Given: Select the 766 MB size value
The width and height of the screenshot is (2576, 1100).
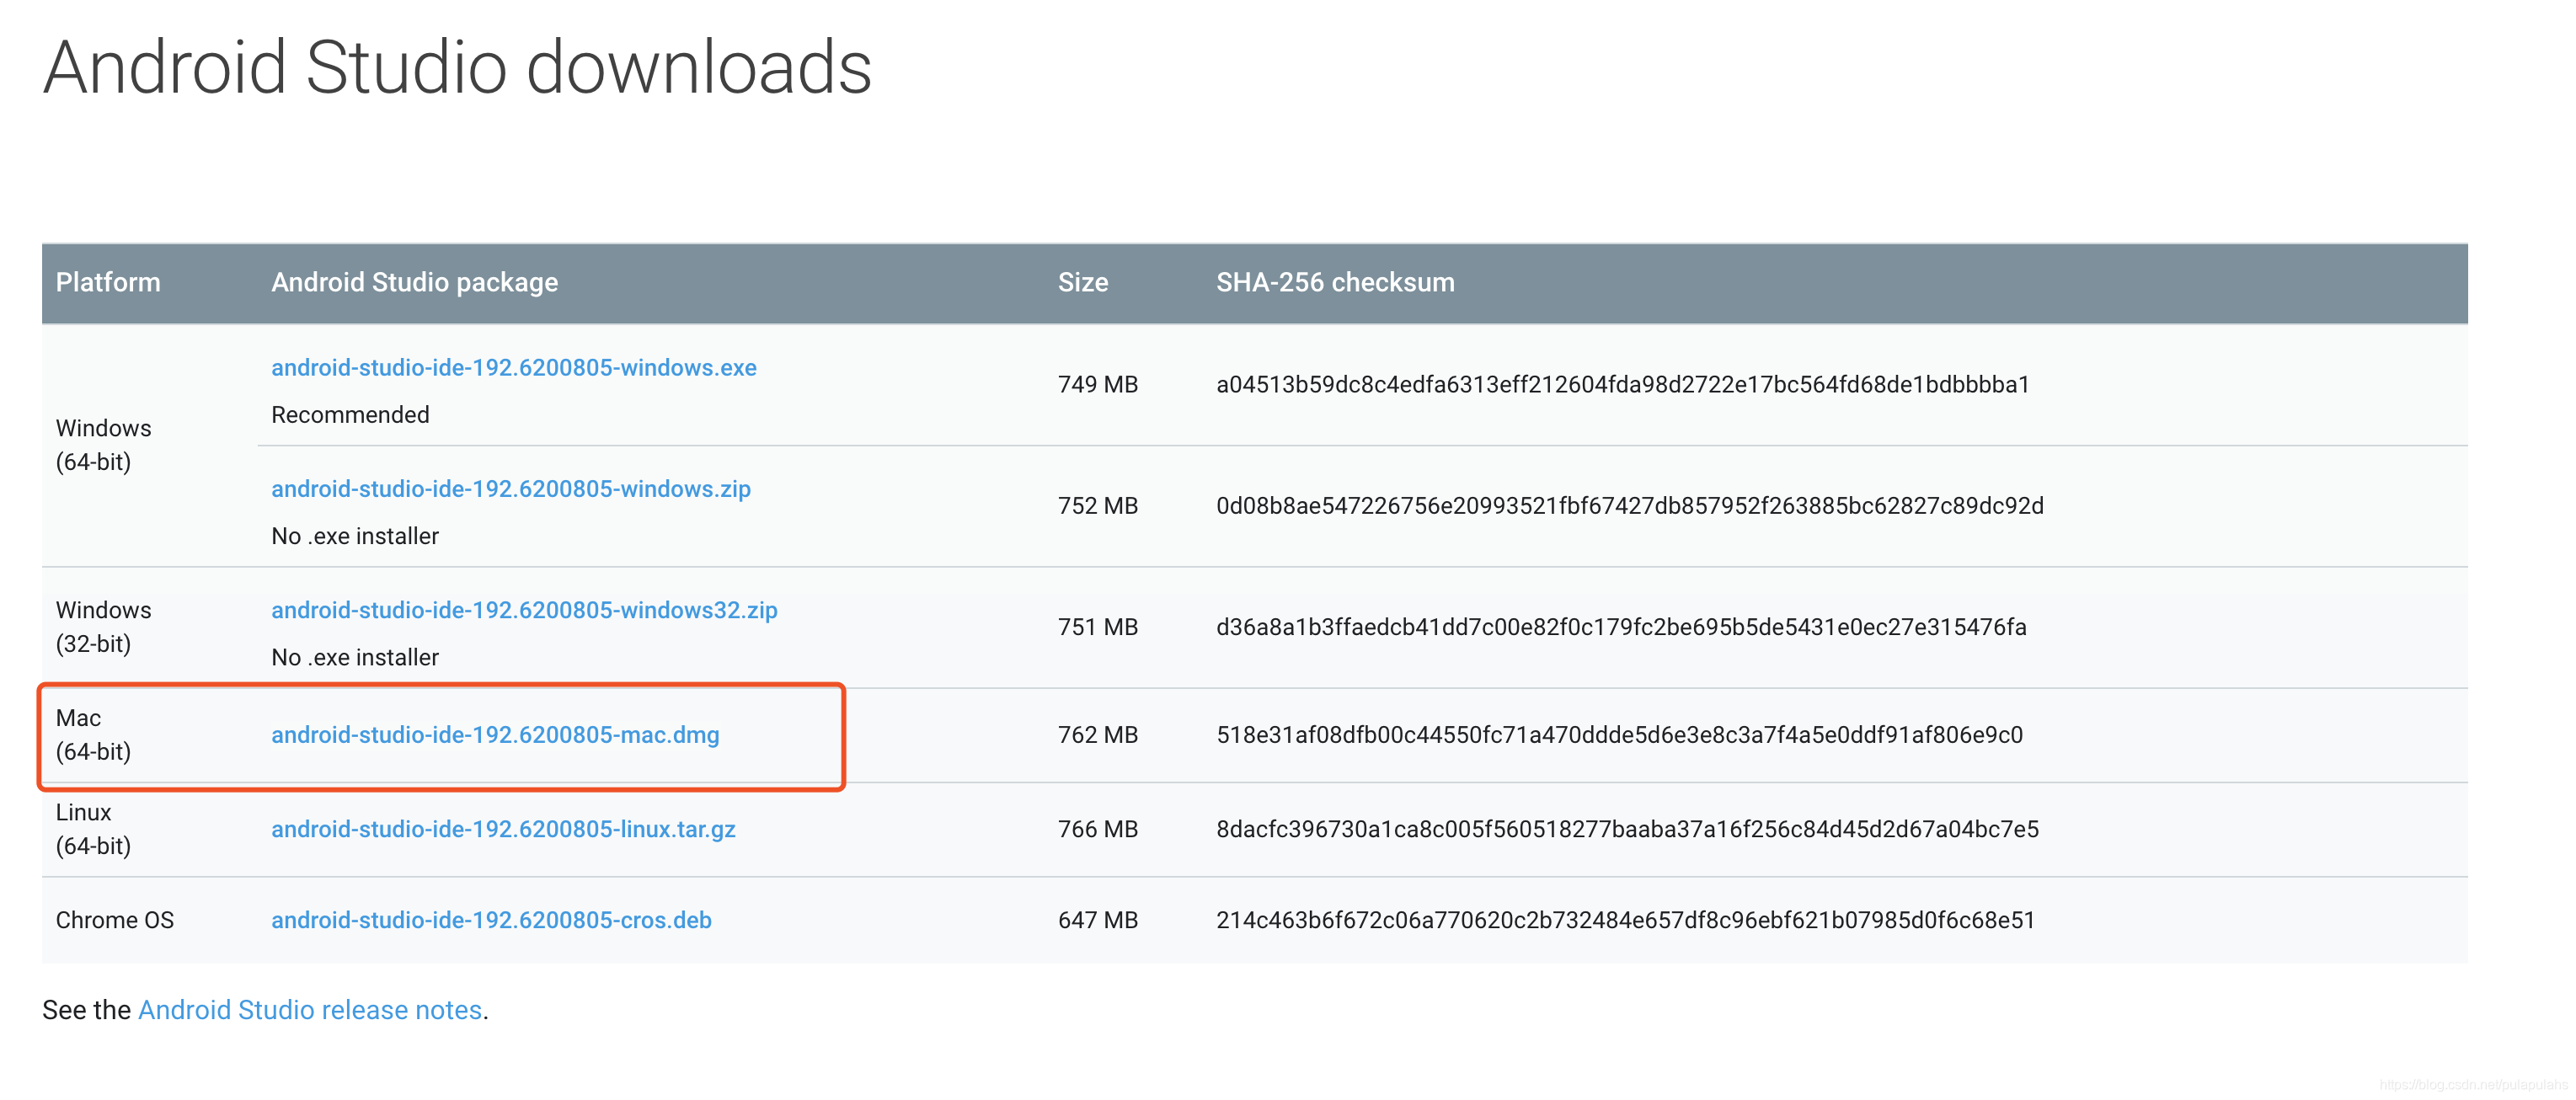Looking at the screenshot, I should tap(1098, 829).
